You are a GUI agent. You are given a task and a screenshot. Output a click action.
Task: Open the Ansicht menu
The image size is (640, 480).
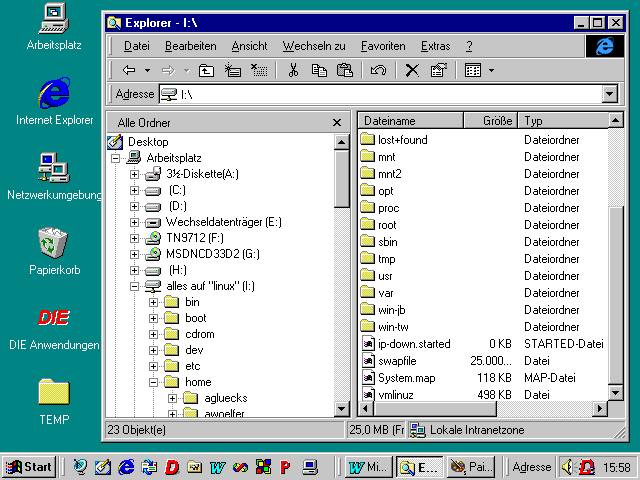tap(249, 46)
